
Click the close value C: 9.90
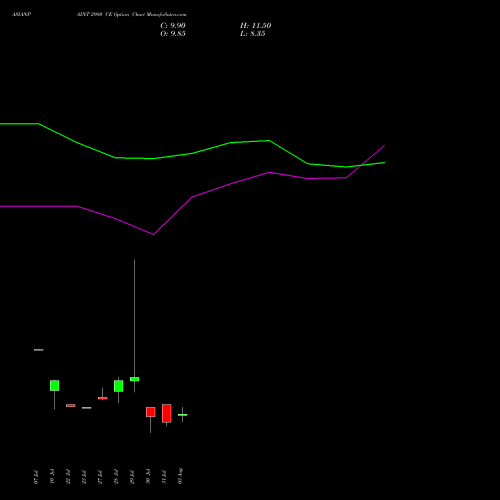point(173,26)
